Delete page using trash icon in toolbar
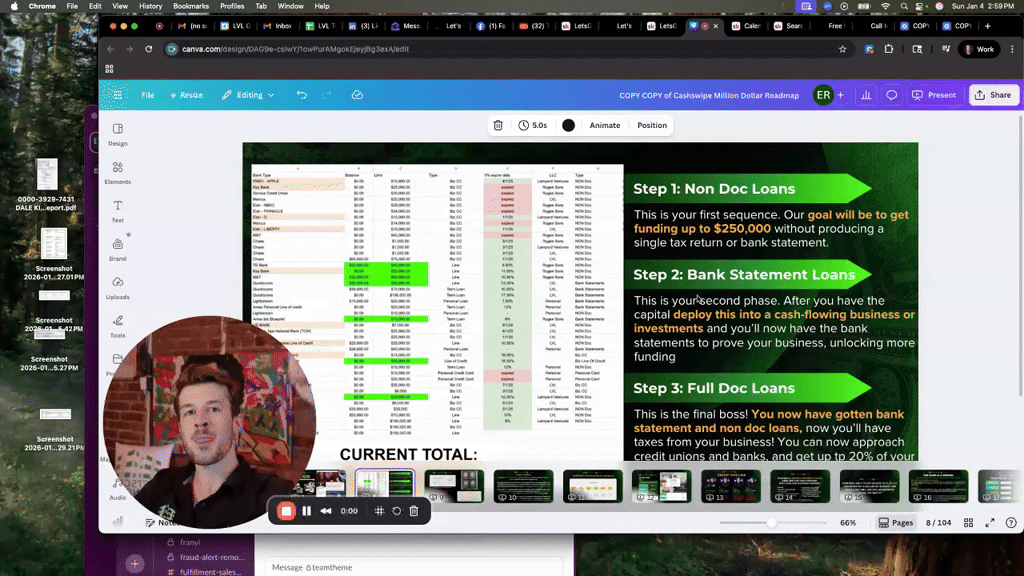1024x576 pixels. pos(498,125)
